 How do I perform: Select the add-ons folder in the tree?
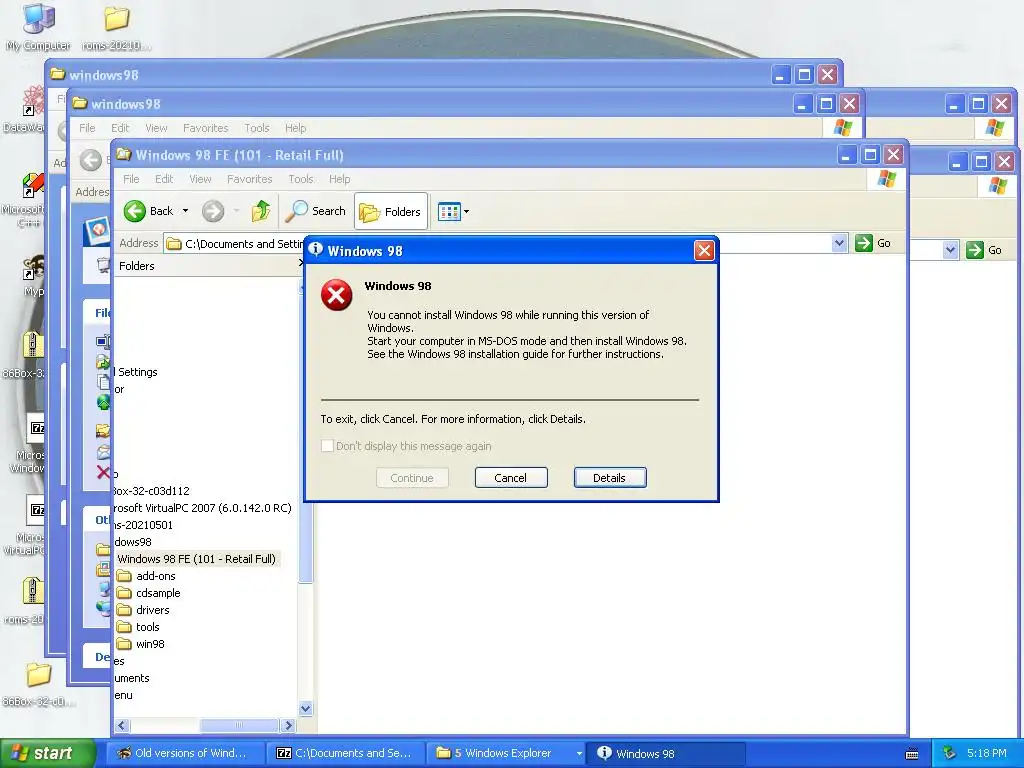coord(146,576)
